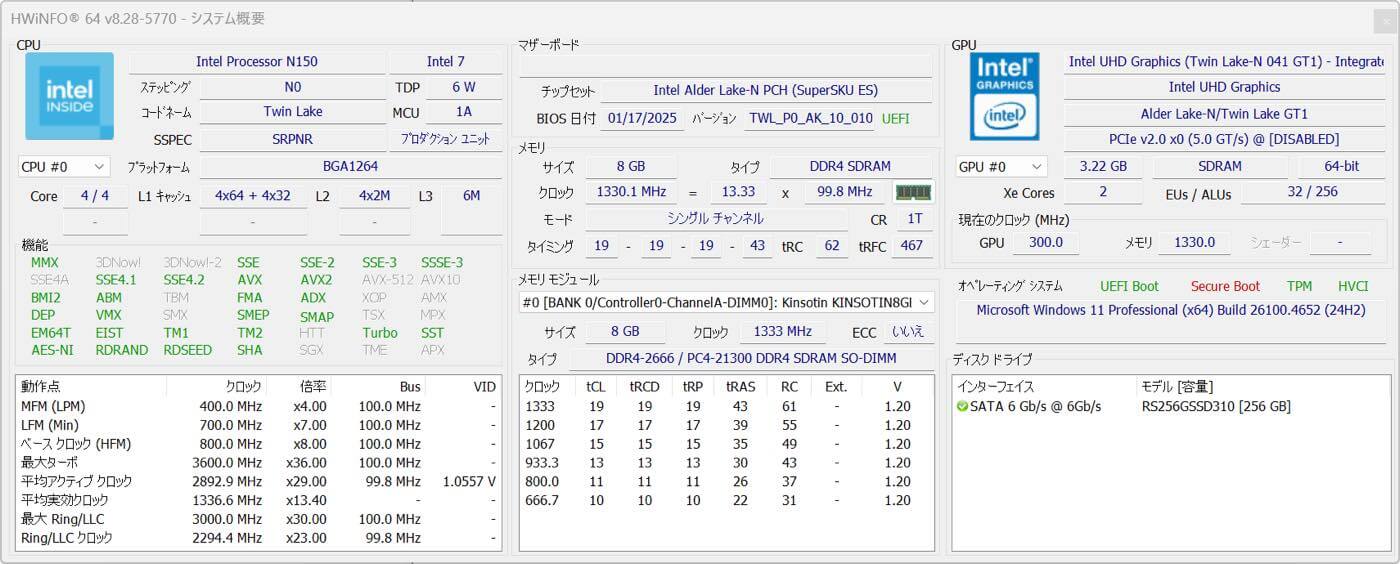Click the 666.7 clock row in the timing table
Screen dimensions: 1400x564
click(726, 500)
